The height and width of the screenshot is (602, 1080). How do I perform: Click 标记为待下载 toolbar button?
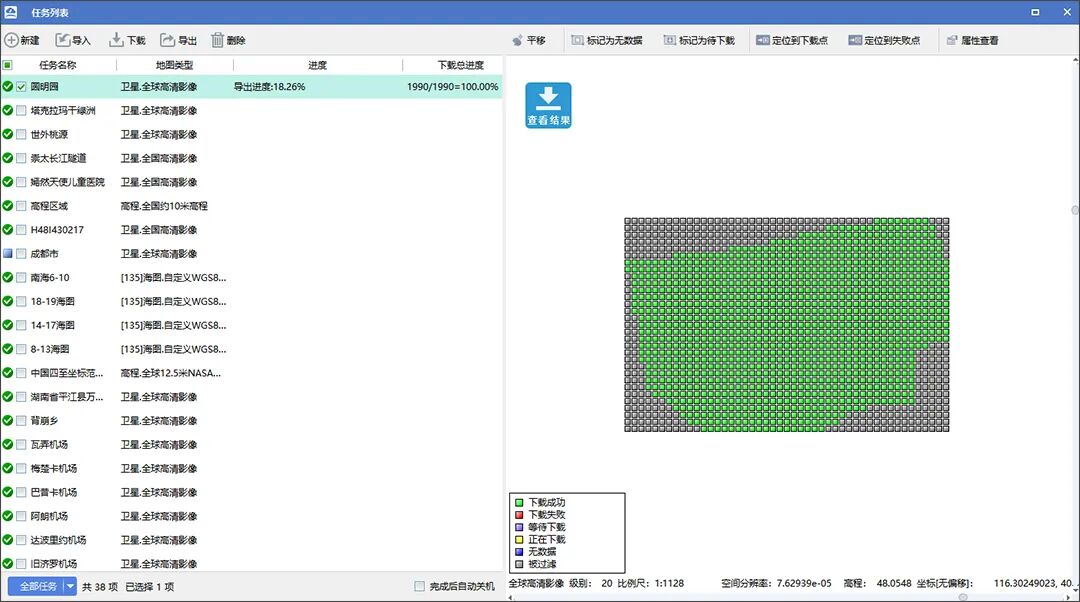[x=699, y=40]
